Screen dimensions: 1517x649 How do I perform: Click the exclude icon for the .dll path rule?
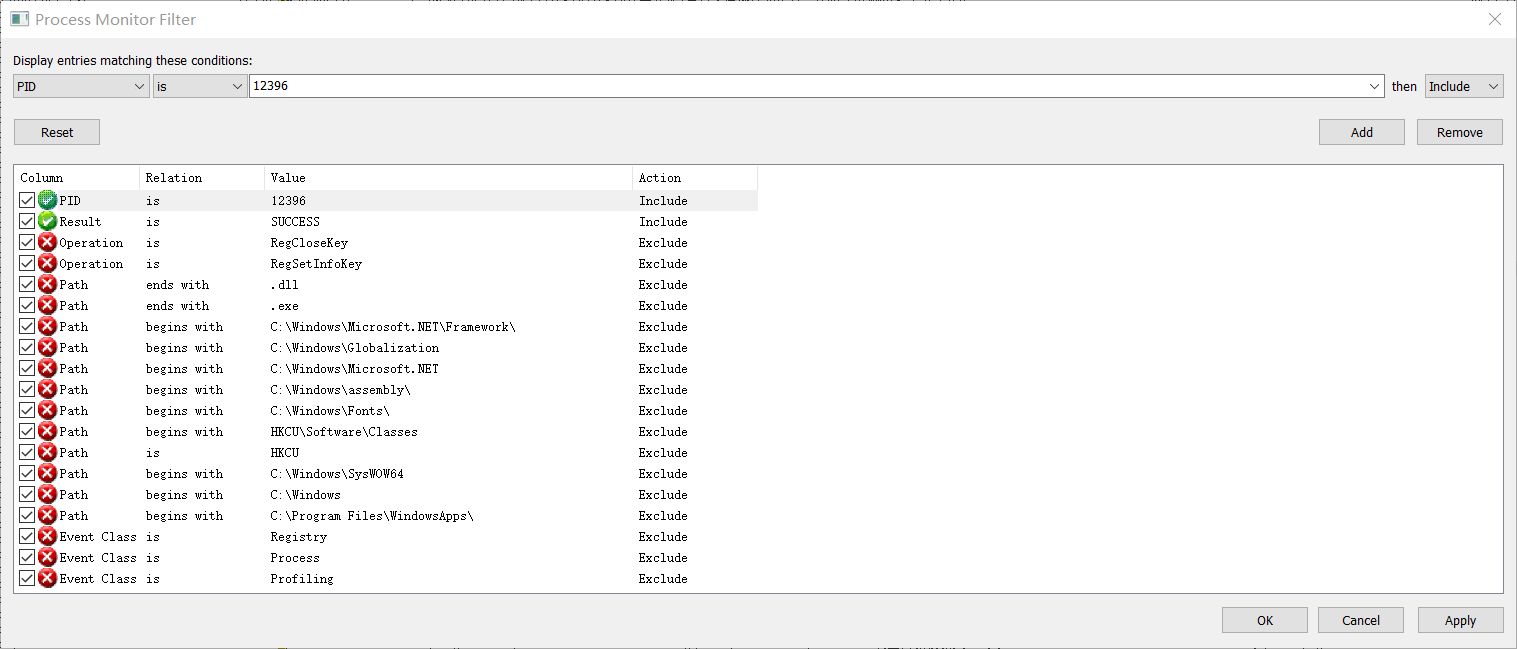coord(47,284)
